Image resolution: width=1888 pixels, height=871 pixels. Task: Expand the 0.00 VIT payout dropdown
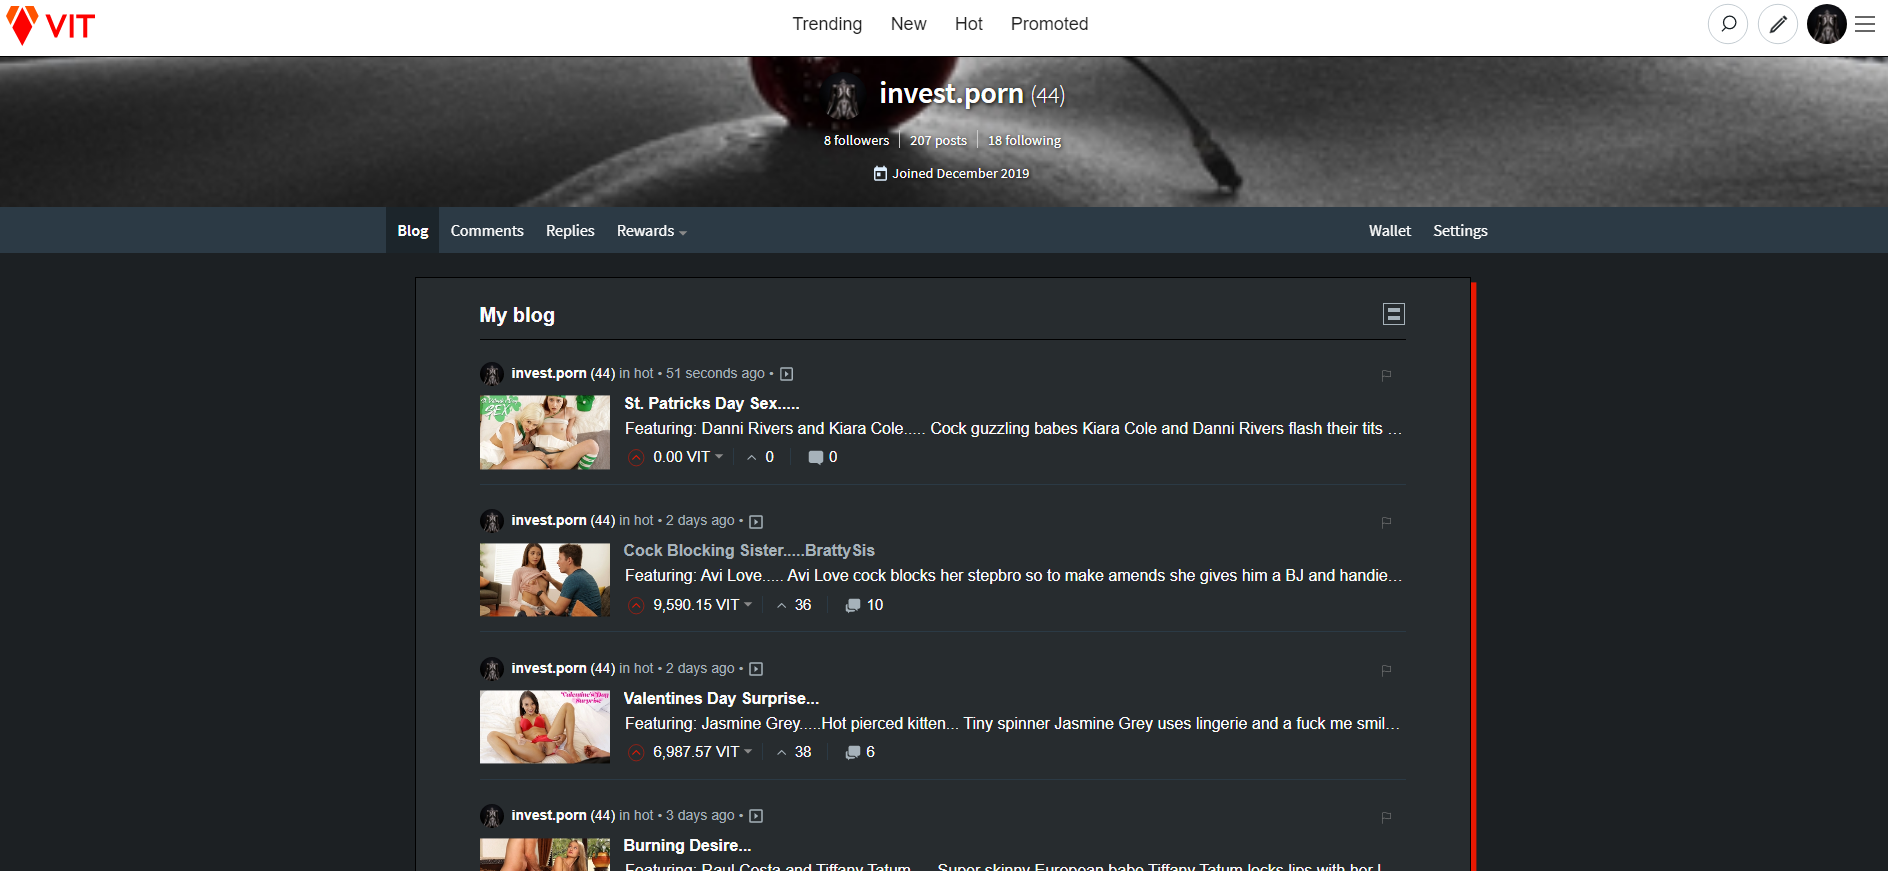point(688,457)
